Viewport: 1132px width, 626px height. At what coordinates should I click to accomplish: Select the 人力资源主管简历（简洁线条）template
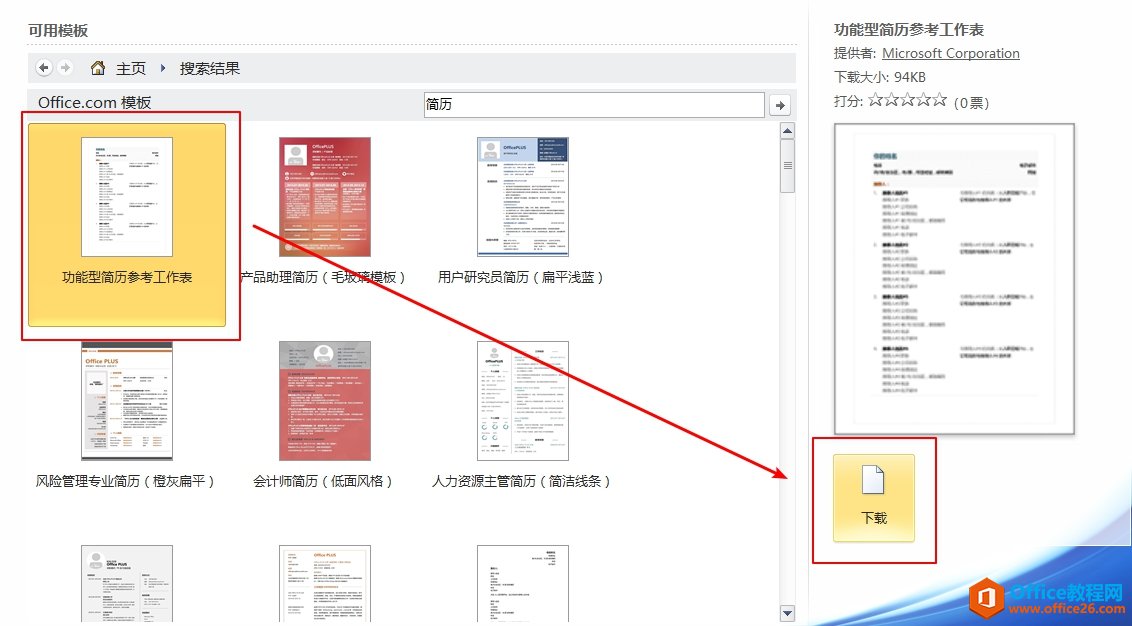pos(523,400)
